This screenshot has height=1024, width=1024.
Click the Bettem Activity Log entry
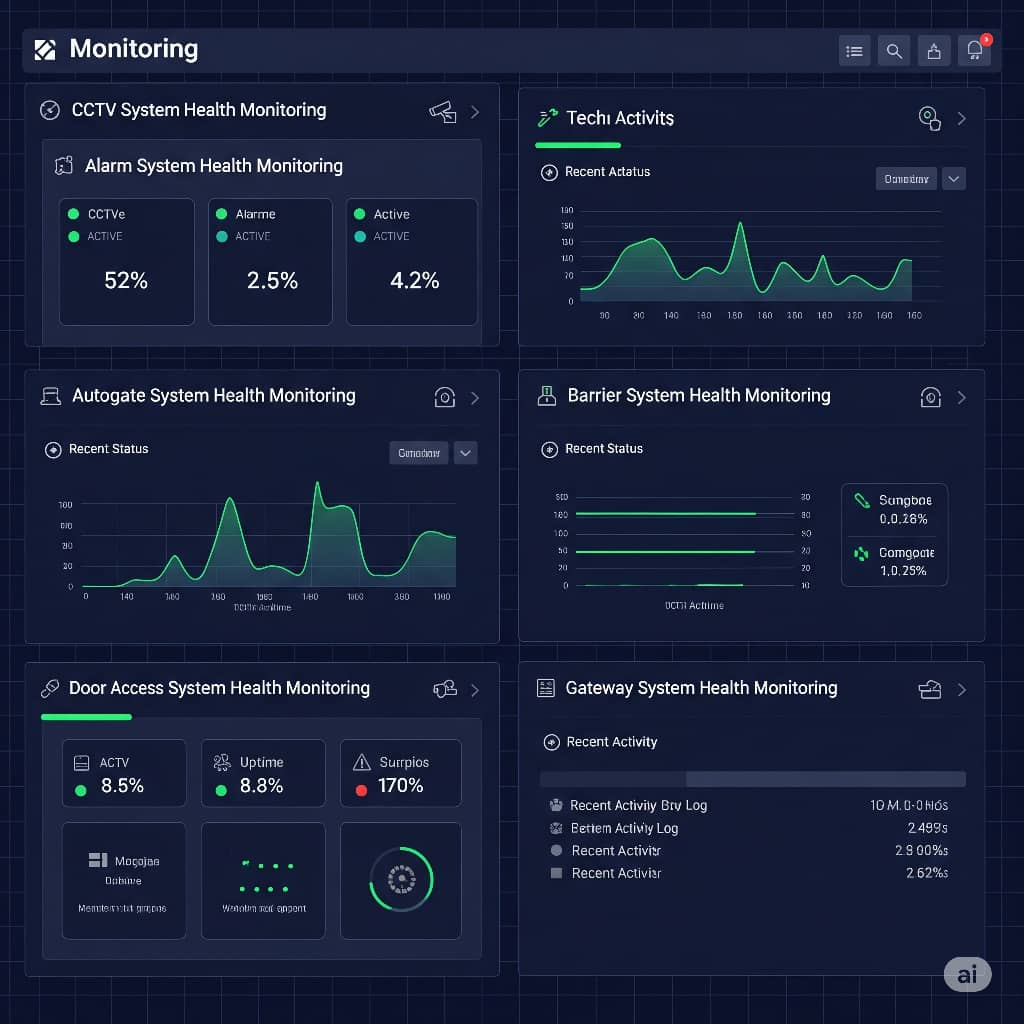pos(624,828)
